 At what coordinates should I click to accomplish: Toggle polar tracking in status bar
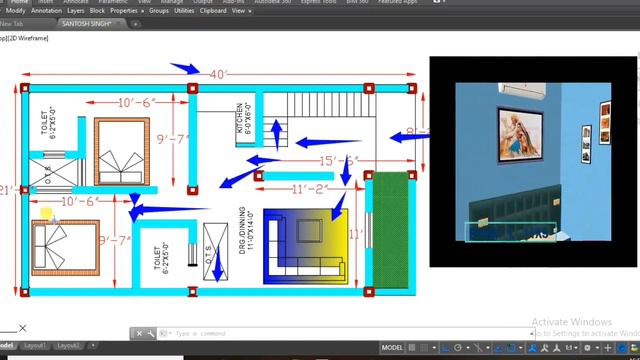click(x=458, y=348)
